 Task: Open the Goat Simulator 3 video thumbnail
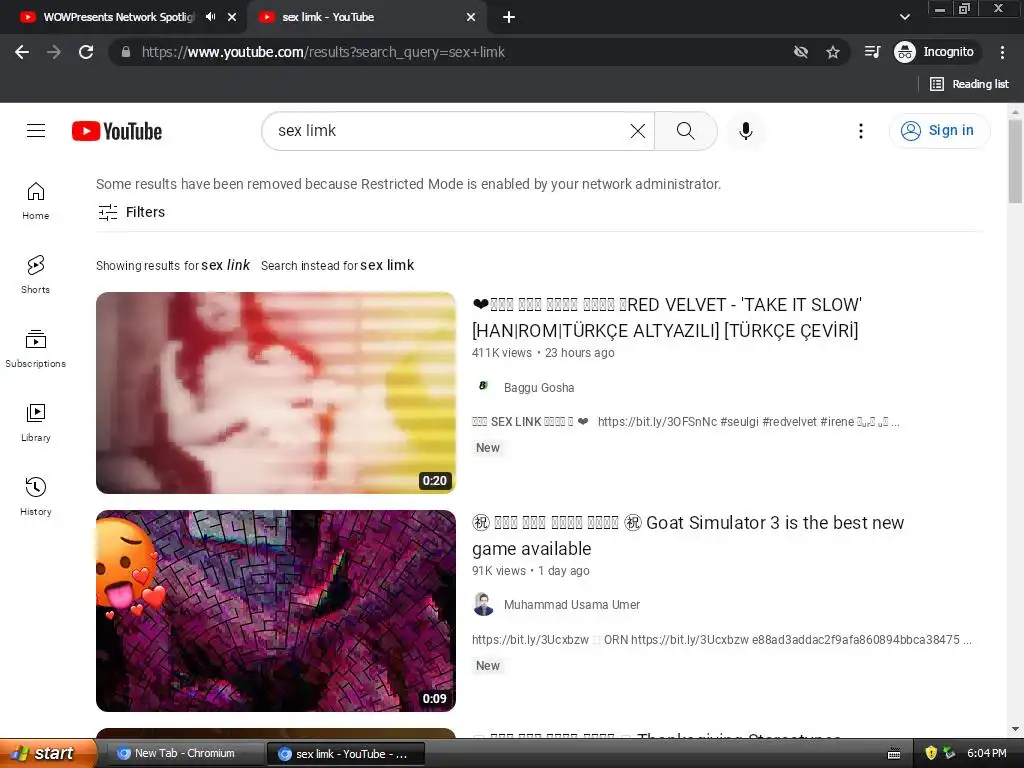276,611
